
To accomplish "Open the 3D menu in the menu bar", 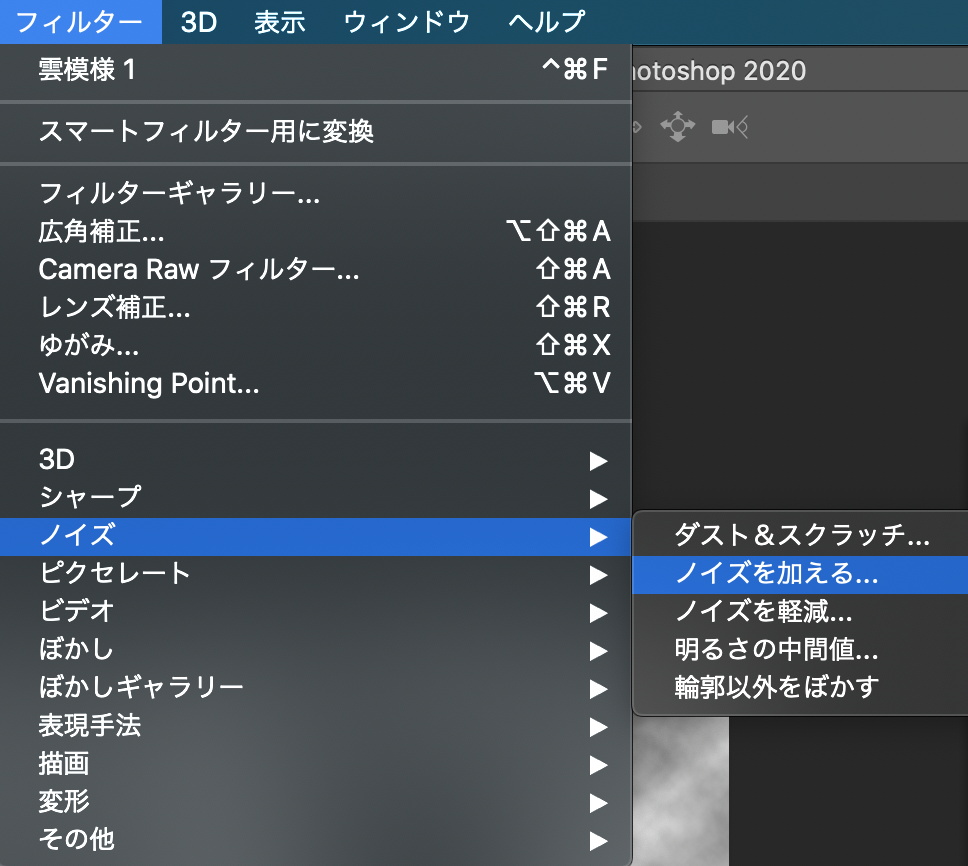I will tap(199, 22).
